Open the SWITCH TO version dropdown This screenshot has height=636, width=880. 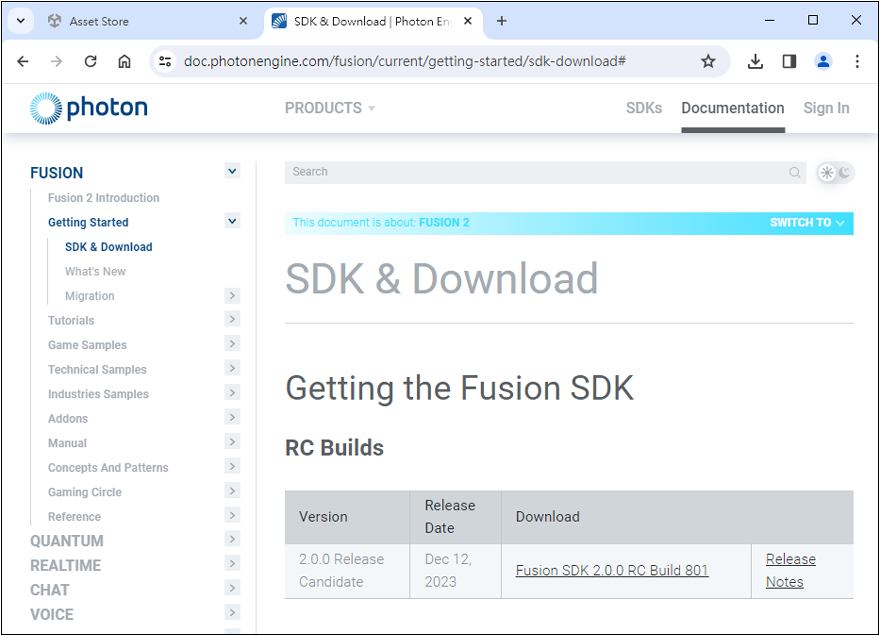coord(806,223)
